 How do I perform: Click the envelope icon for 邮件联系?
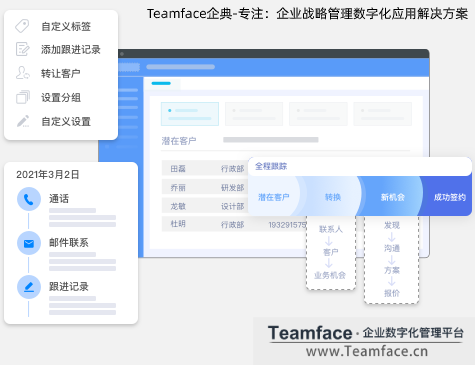[29, 243]
